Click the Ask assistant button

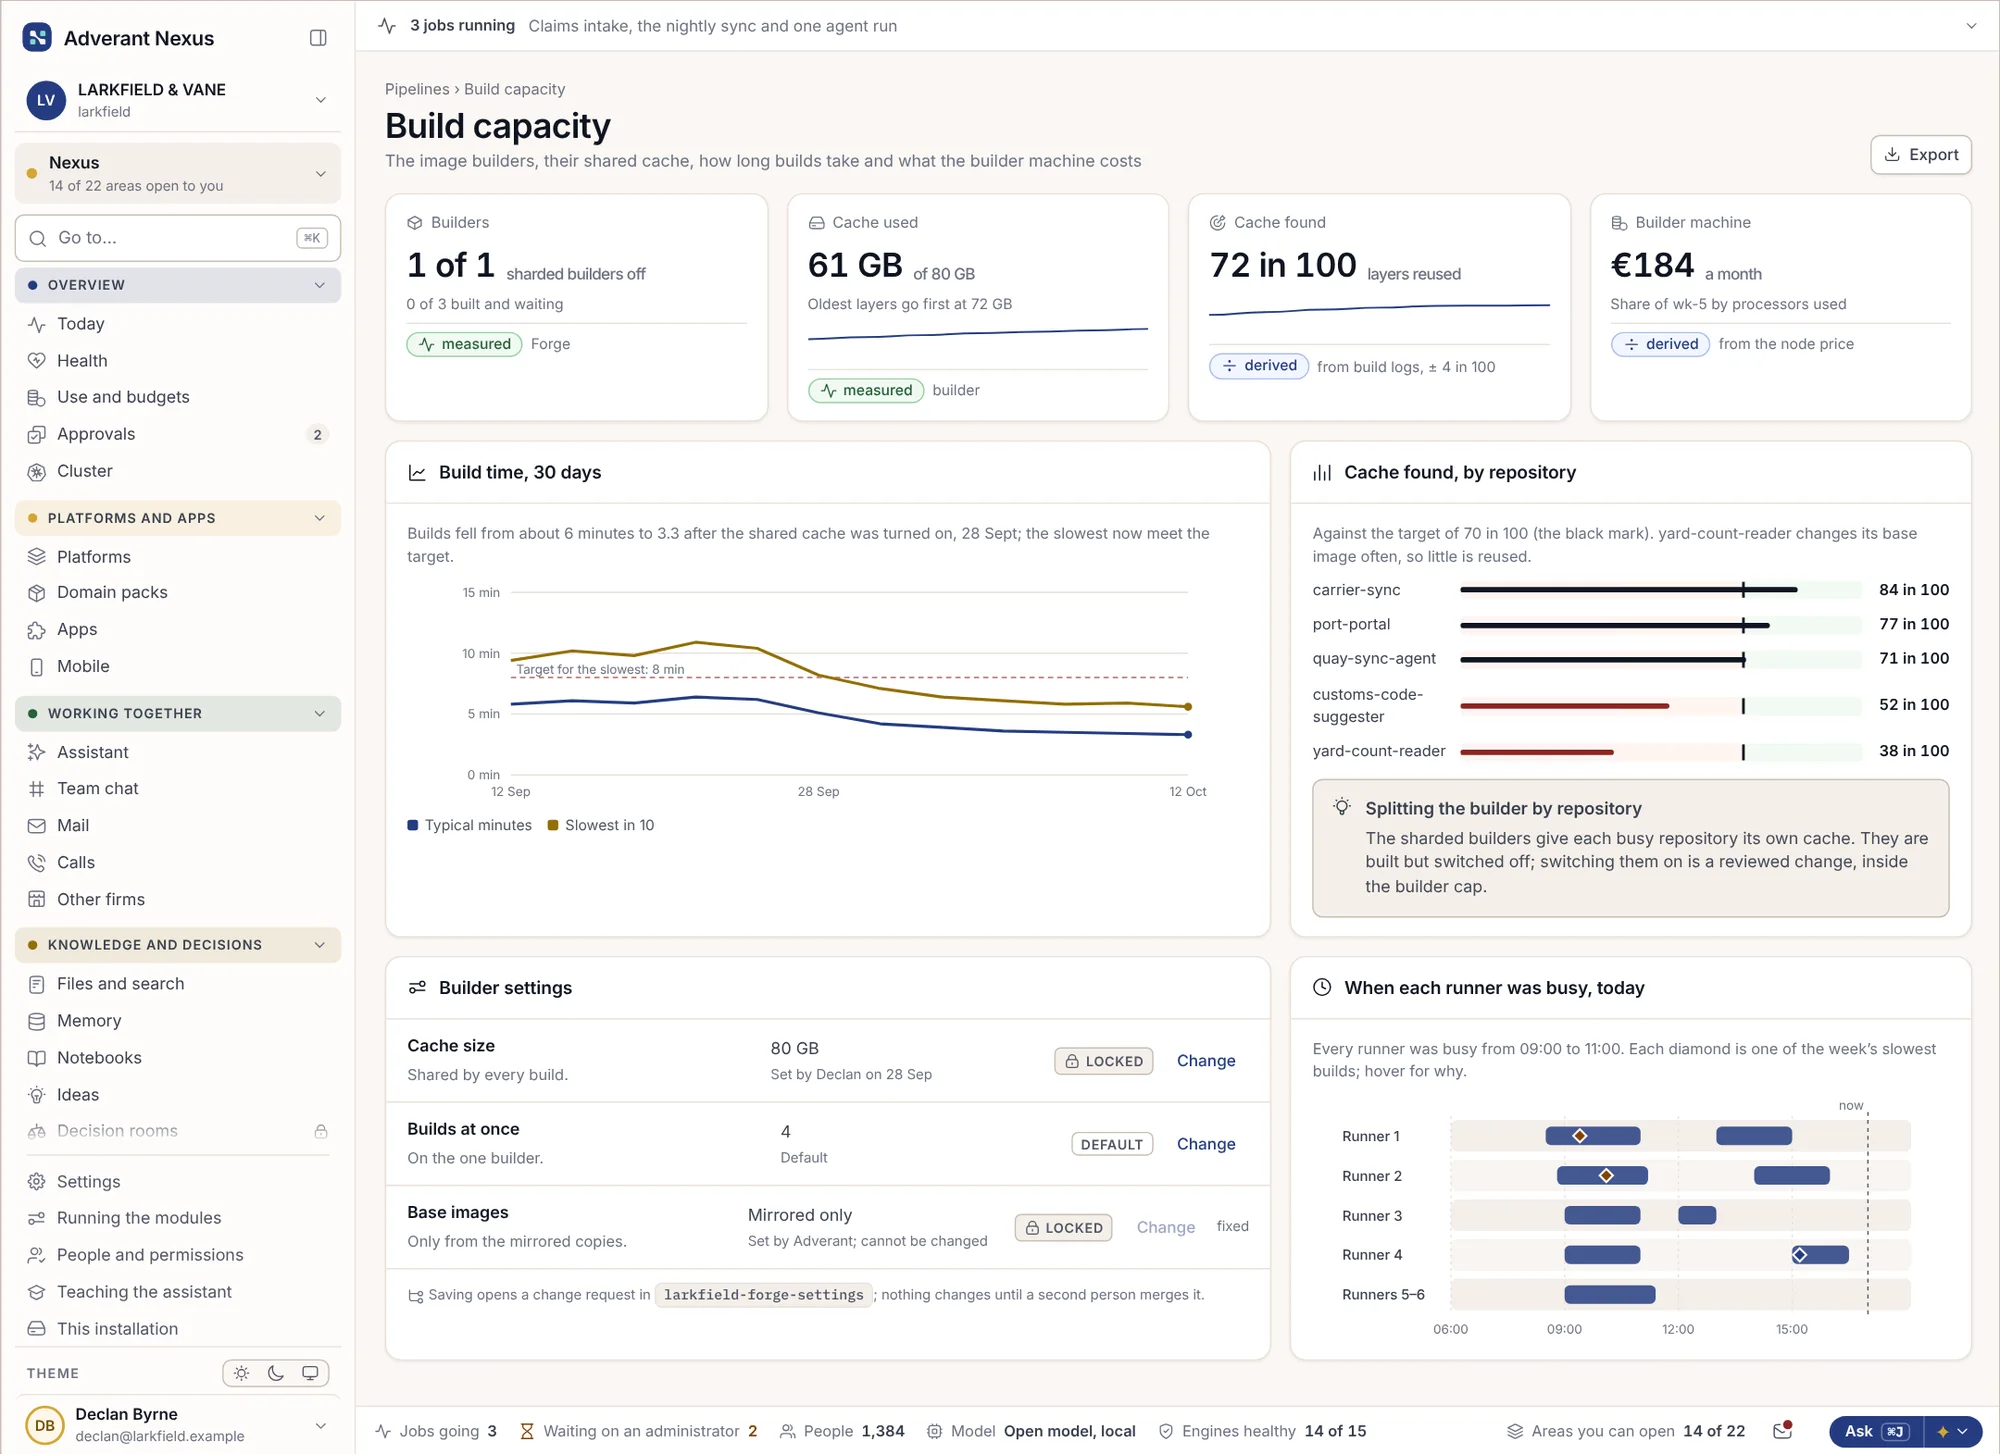(1877, 1432)
